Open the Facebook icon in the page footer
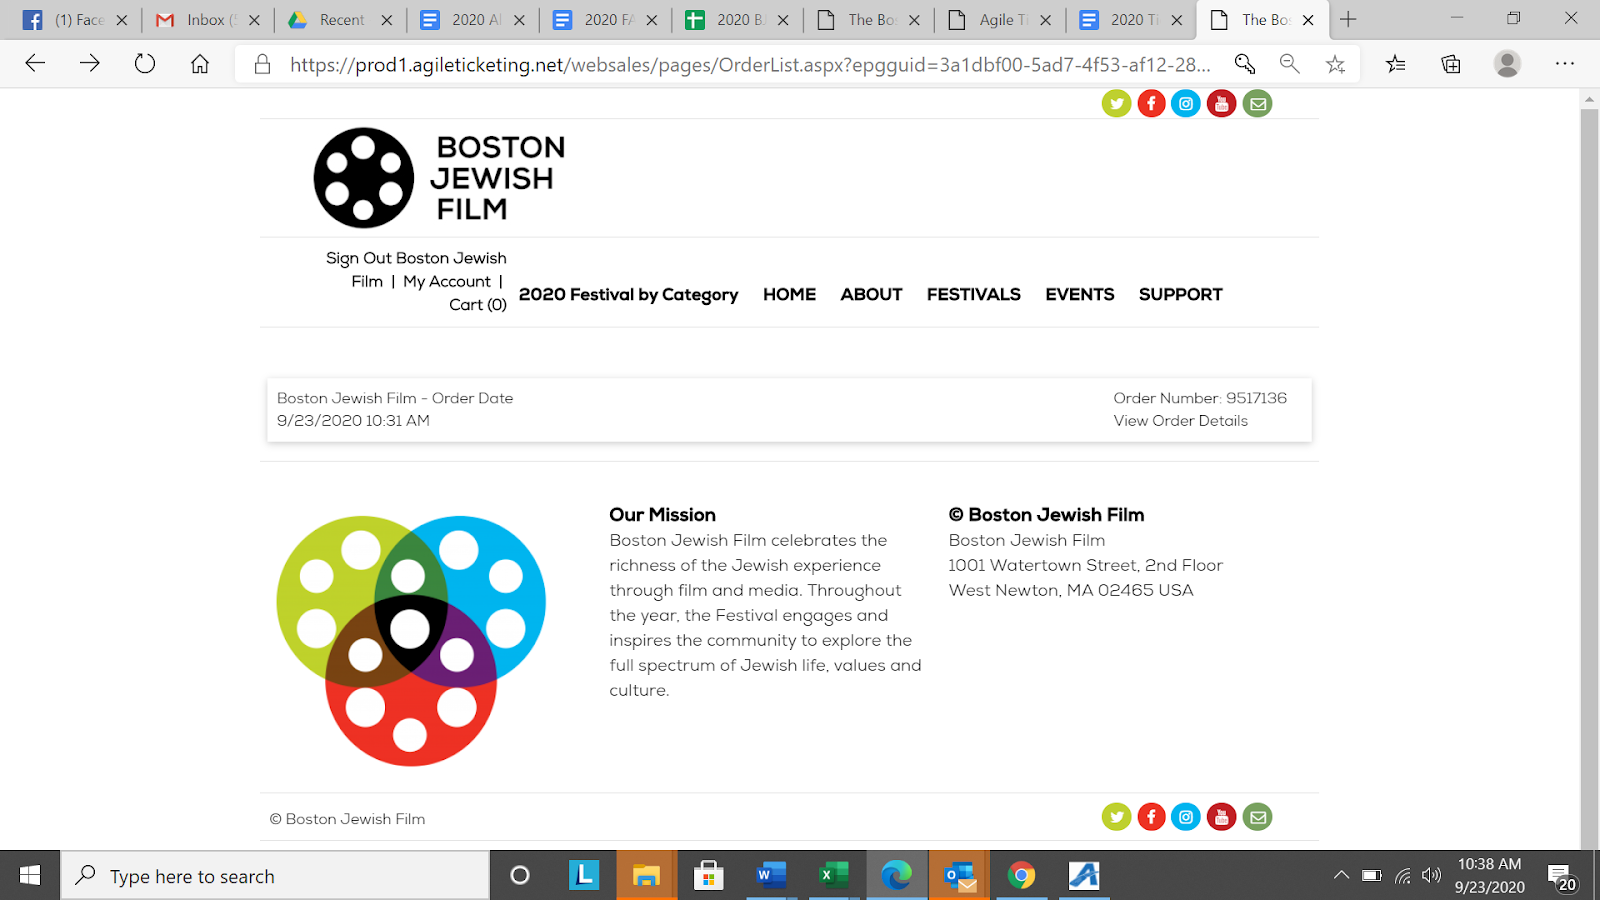Viewport: 1600px width, 900px height. 1151,817
